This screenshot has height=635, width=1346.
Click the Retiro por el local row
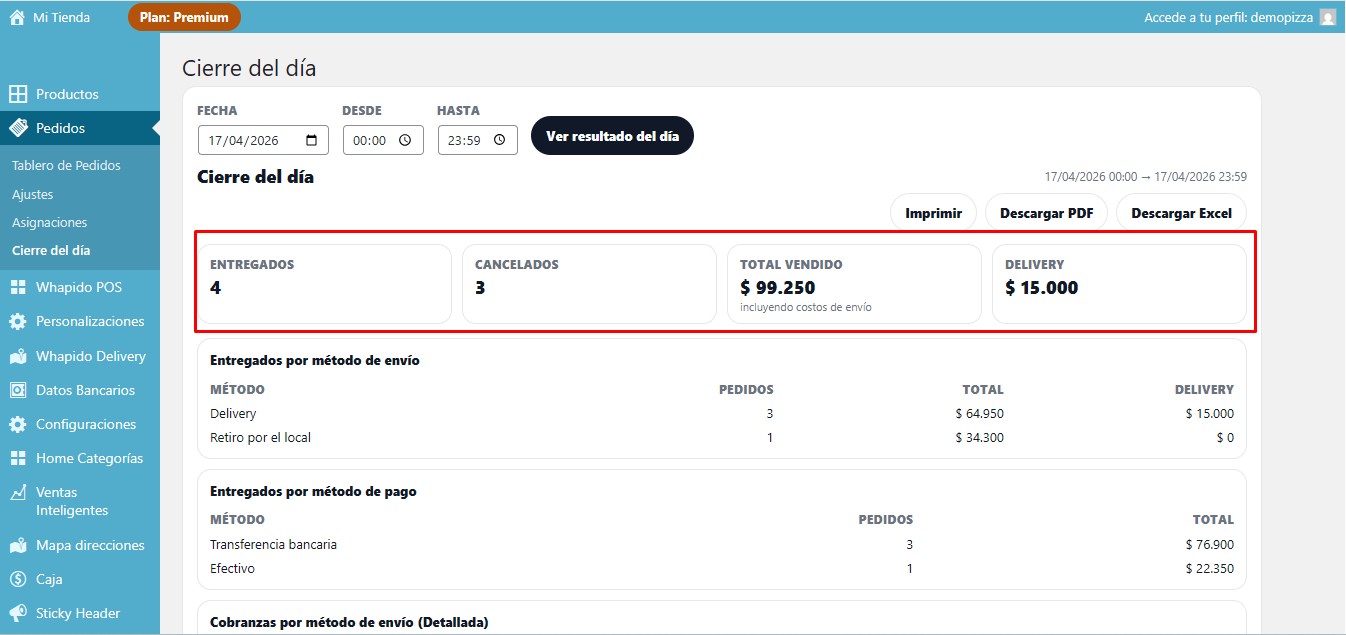pyautogui.click(x=721, y=437)
